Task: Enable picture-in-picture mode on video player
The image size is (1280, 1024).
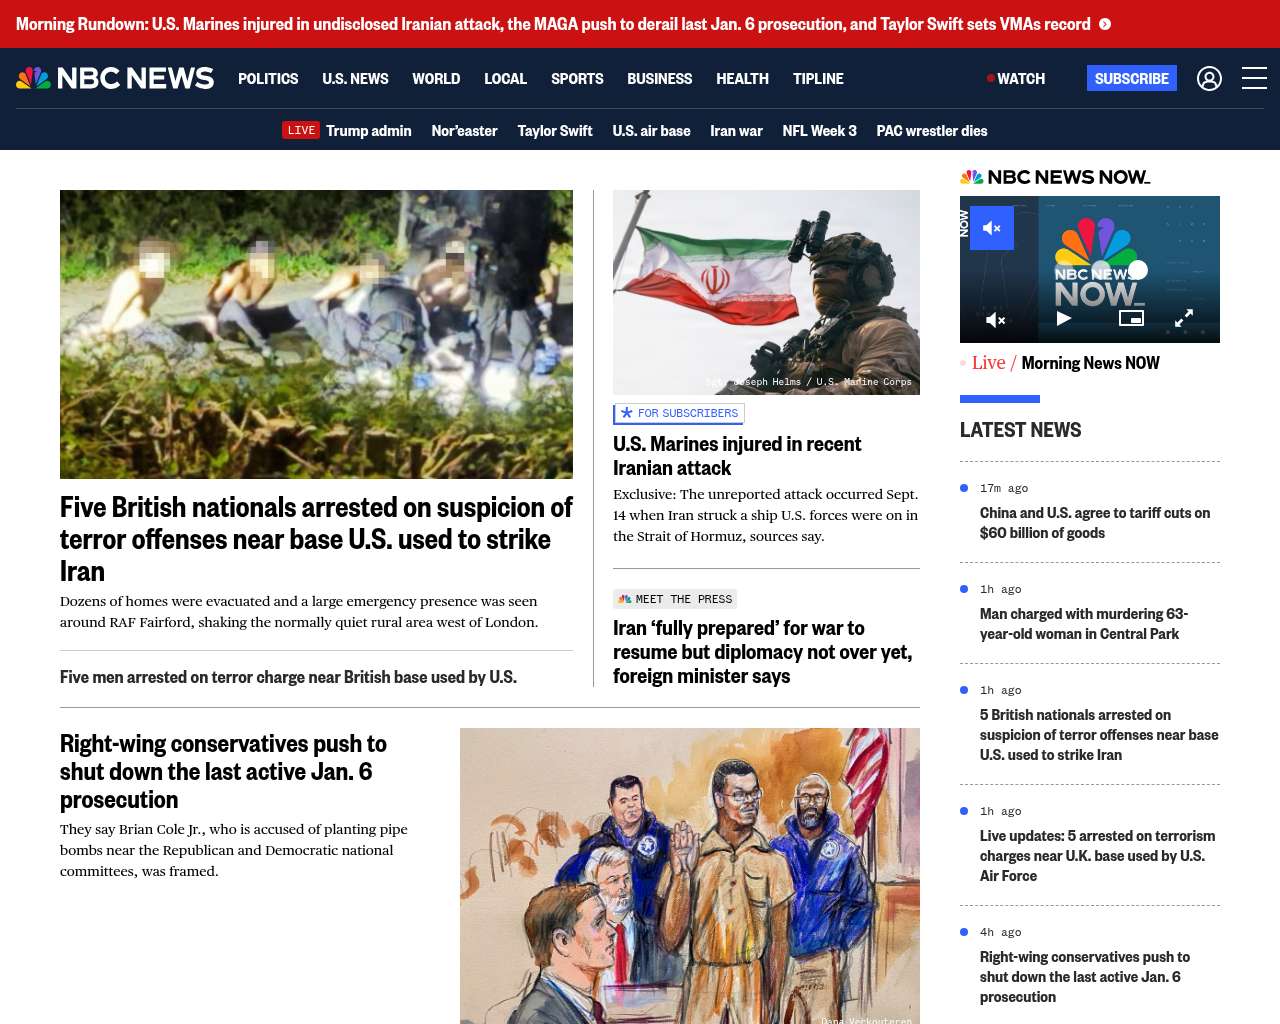Action: click(1131, 318)
